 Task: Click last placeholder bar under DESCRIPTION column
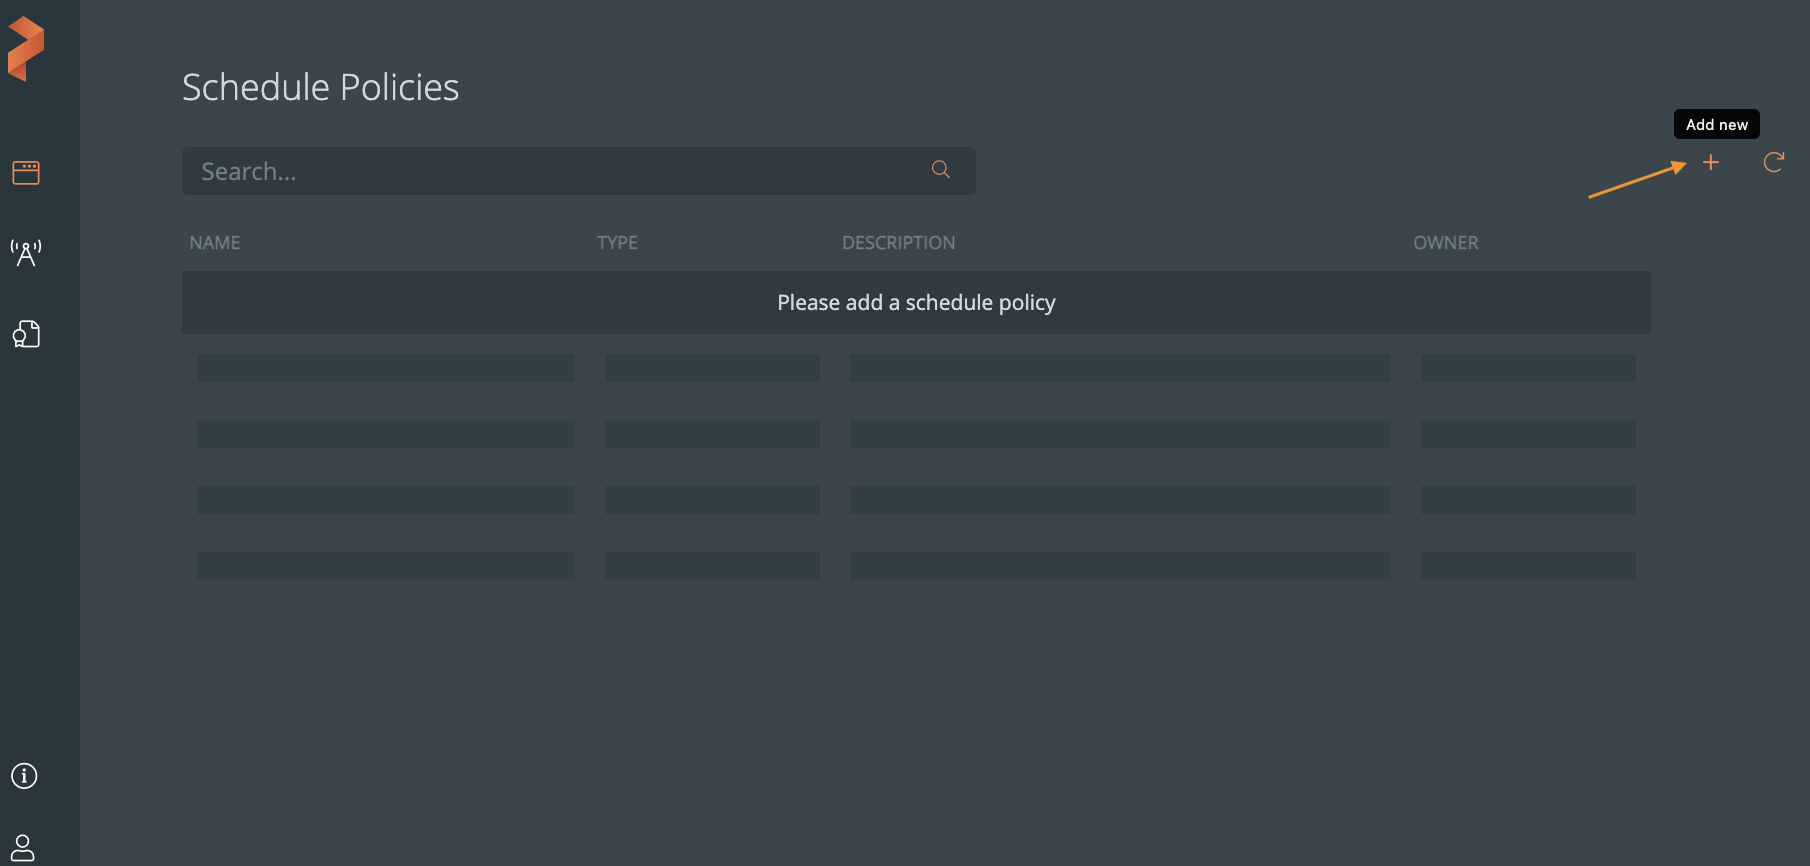[x=1119, y=566]
